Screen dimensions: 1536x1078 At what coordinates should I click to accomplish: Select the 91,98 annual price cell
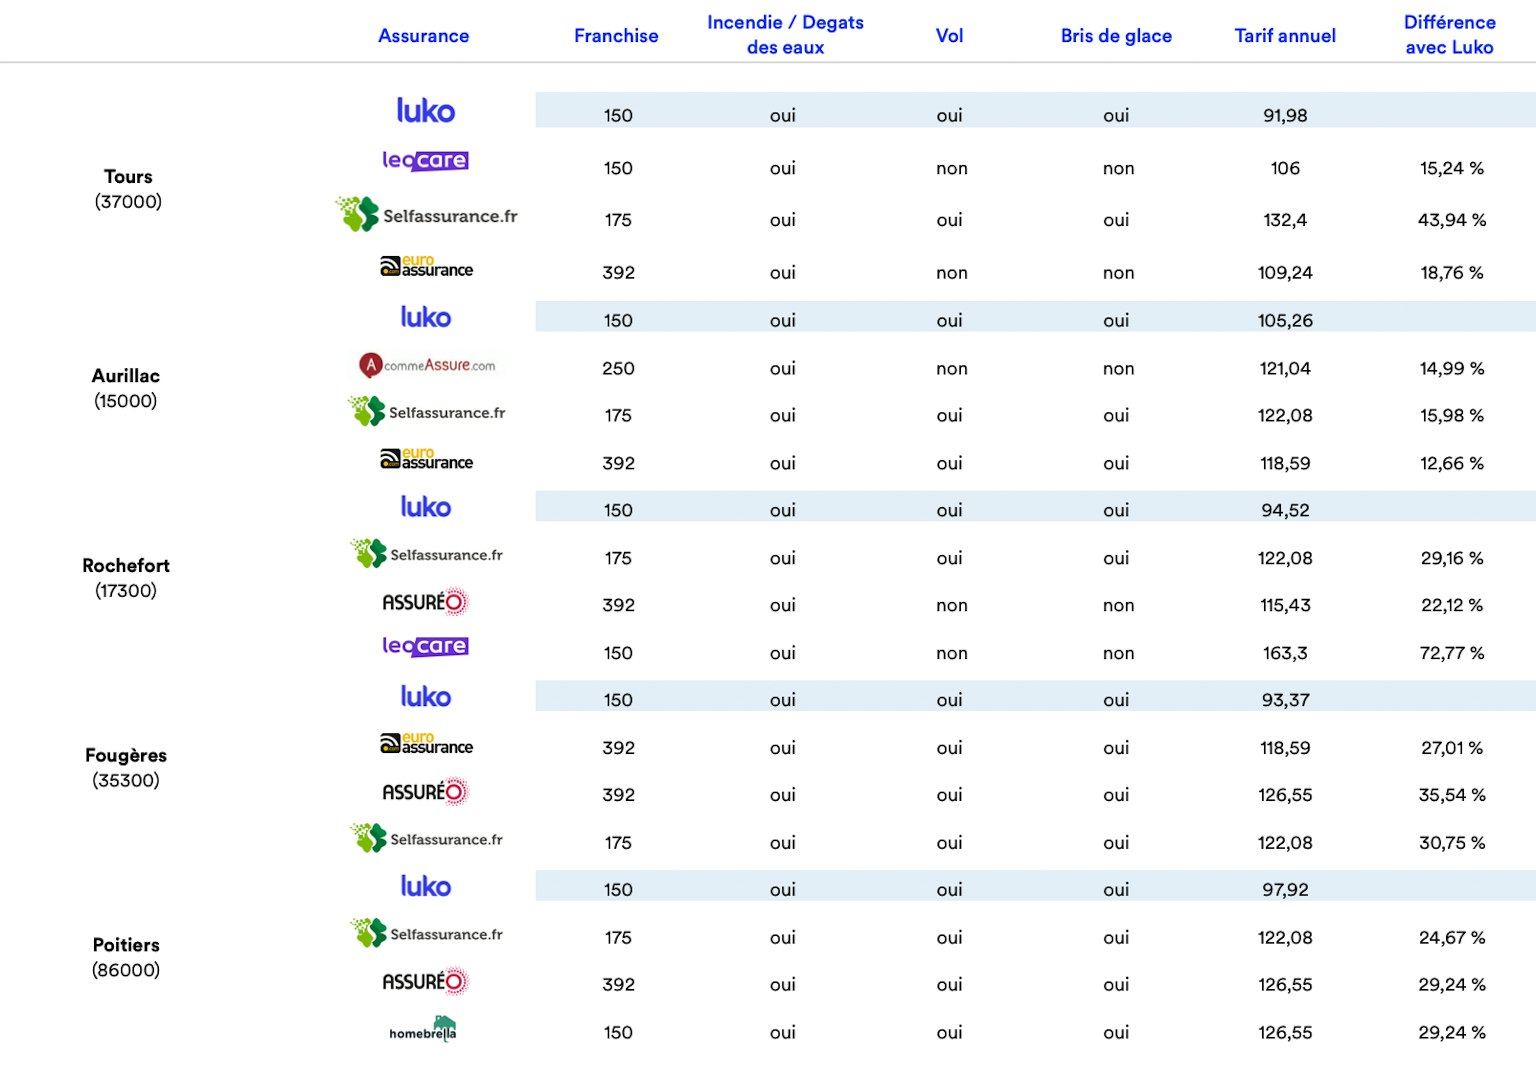coord(1285,115)
